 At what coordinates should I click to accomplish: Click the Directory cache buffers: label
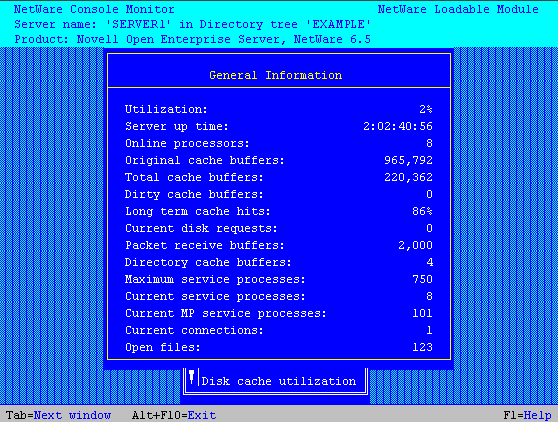(208, 263)
